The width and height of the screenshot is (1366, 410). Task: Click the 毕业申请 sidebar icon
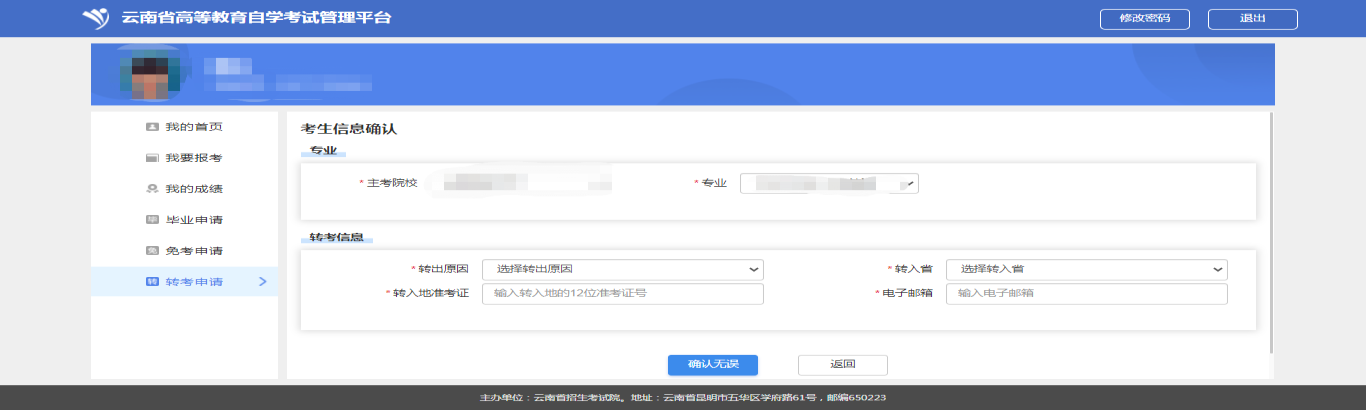point(152,220)
